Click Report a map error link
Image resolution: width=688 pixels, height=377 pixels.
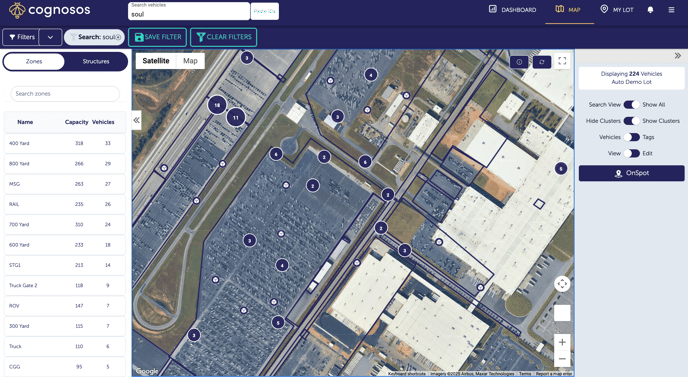[553, 374]
